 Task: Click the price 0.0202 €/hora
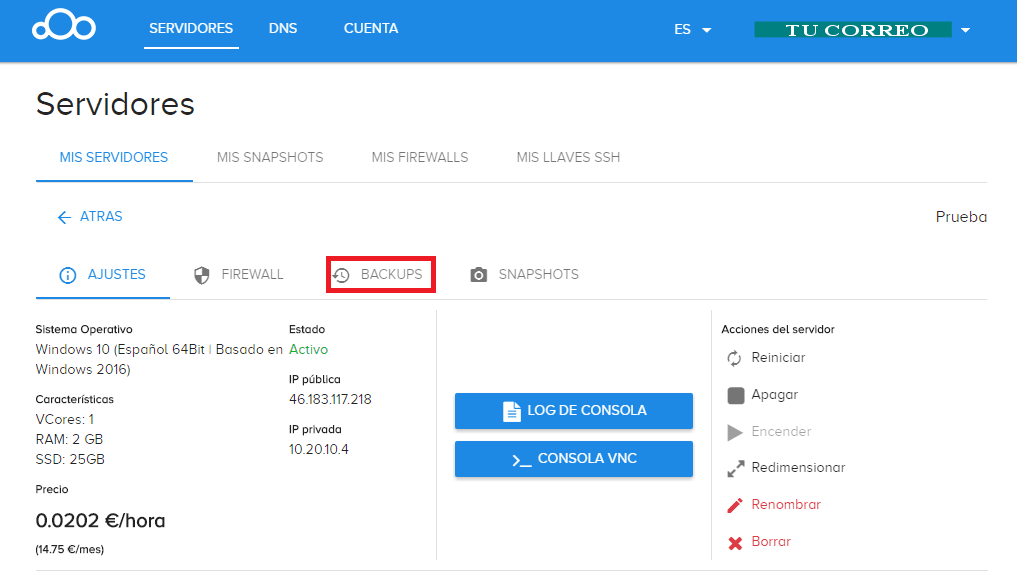point(101,521)
